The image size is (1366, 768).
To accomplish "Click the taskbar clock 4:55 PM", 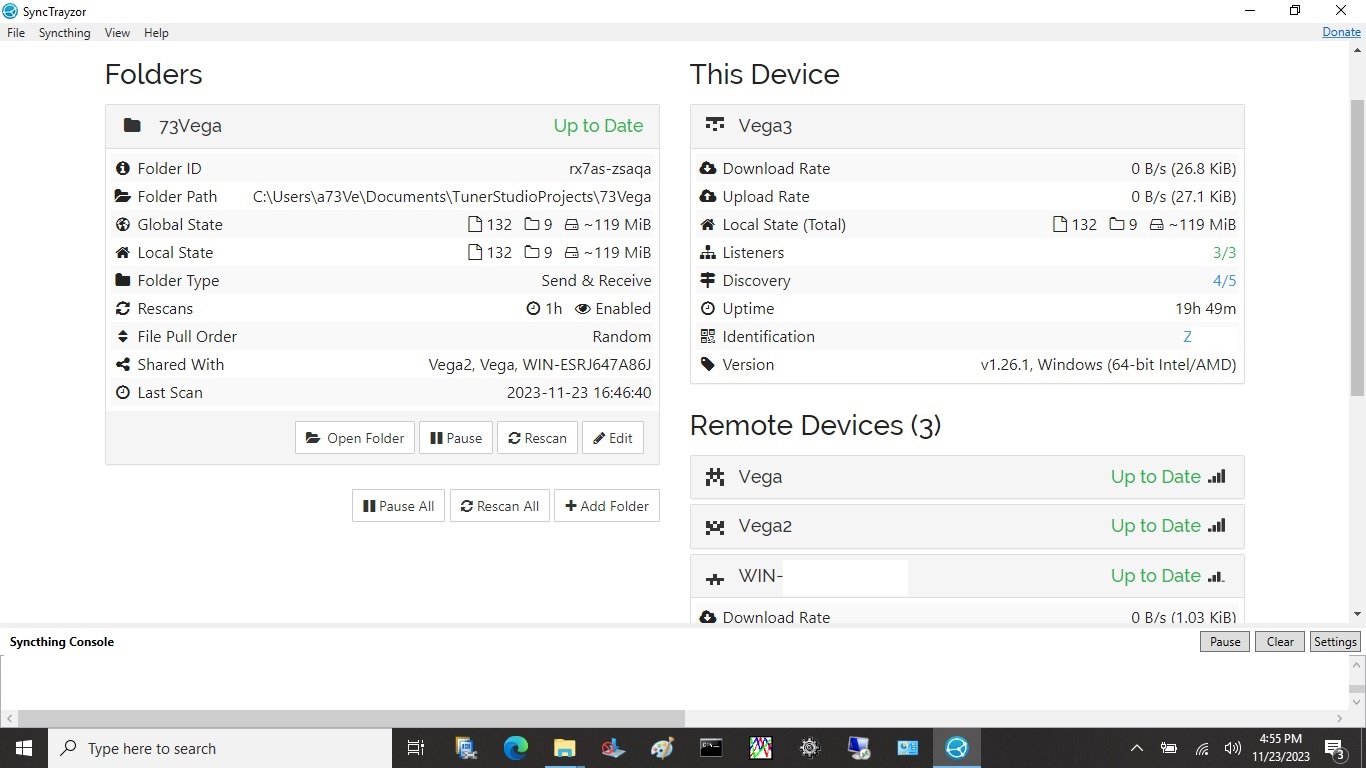I will (x=1280, y=748).
